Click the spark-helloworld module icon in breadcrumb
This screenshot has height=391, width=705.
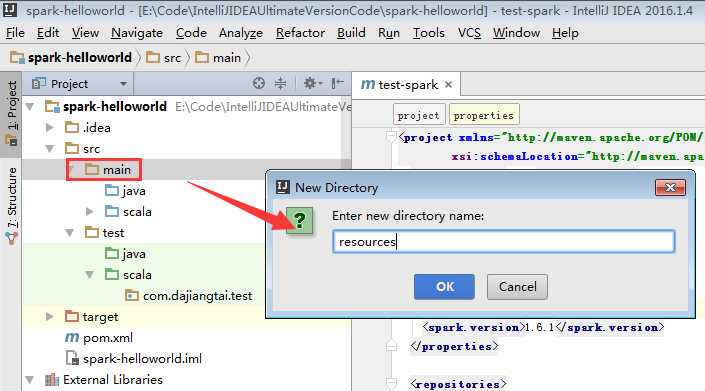pyautogui.click(x=18, y=58)
